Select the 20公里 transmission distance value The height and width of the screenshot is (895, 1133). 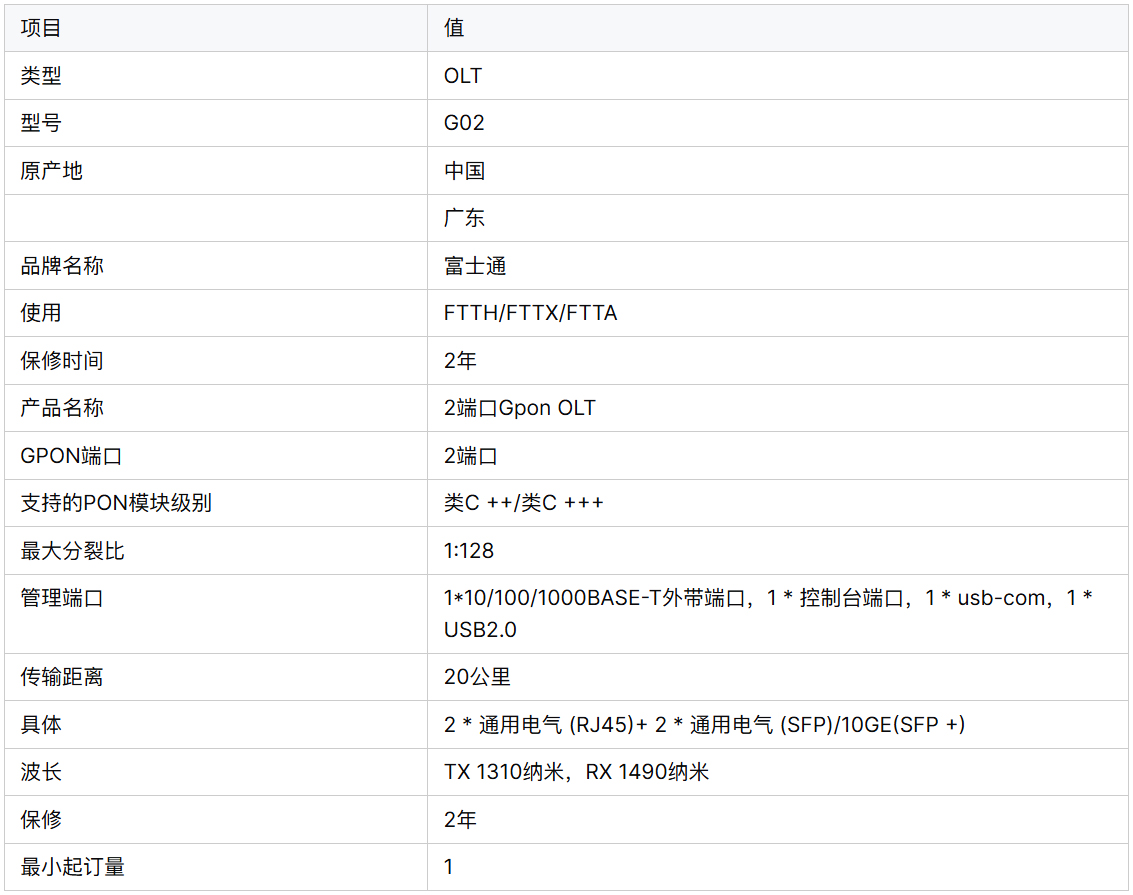click(477, 677)
